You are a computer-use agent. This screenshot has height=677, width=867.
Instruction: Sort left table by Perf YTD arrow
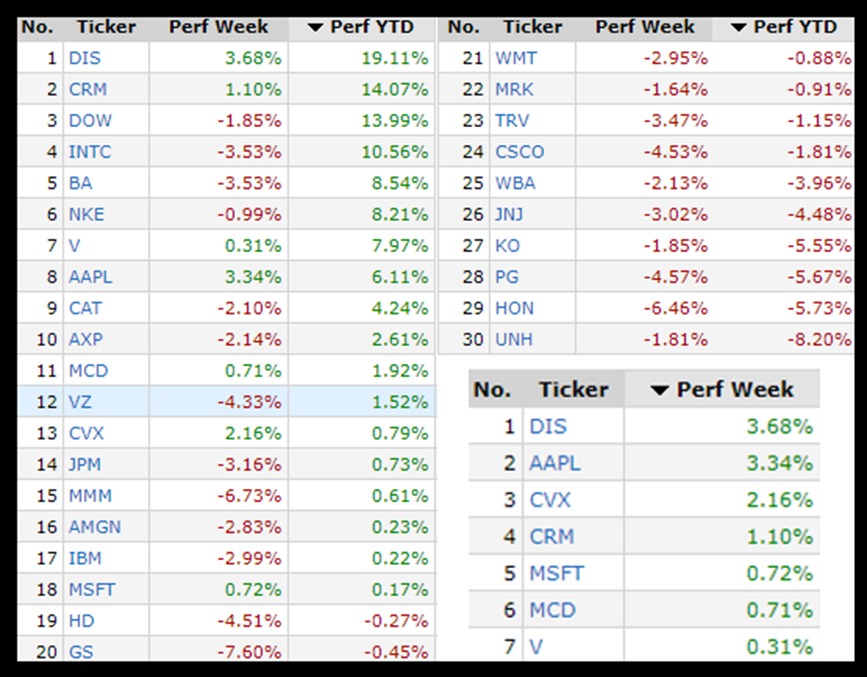314,27
